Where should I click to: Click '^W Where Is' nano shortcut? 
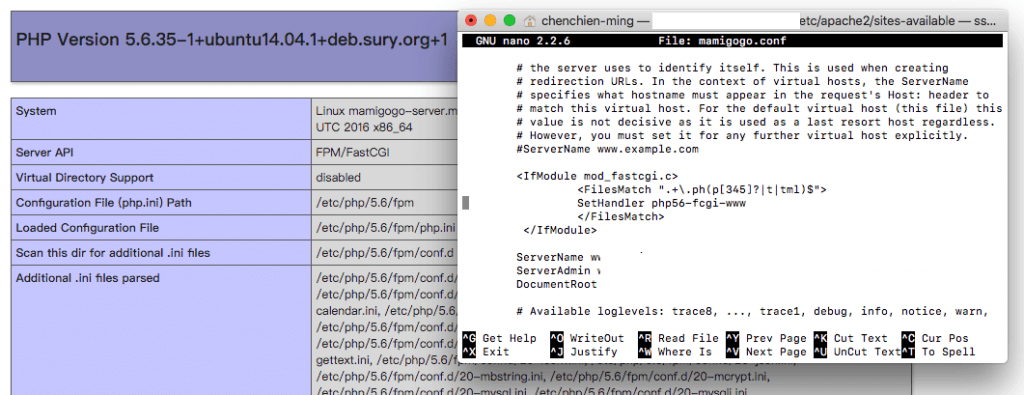tap(675, 352)
